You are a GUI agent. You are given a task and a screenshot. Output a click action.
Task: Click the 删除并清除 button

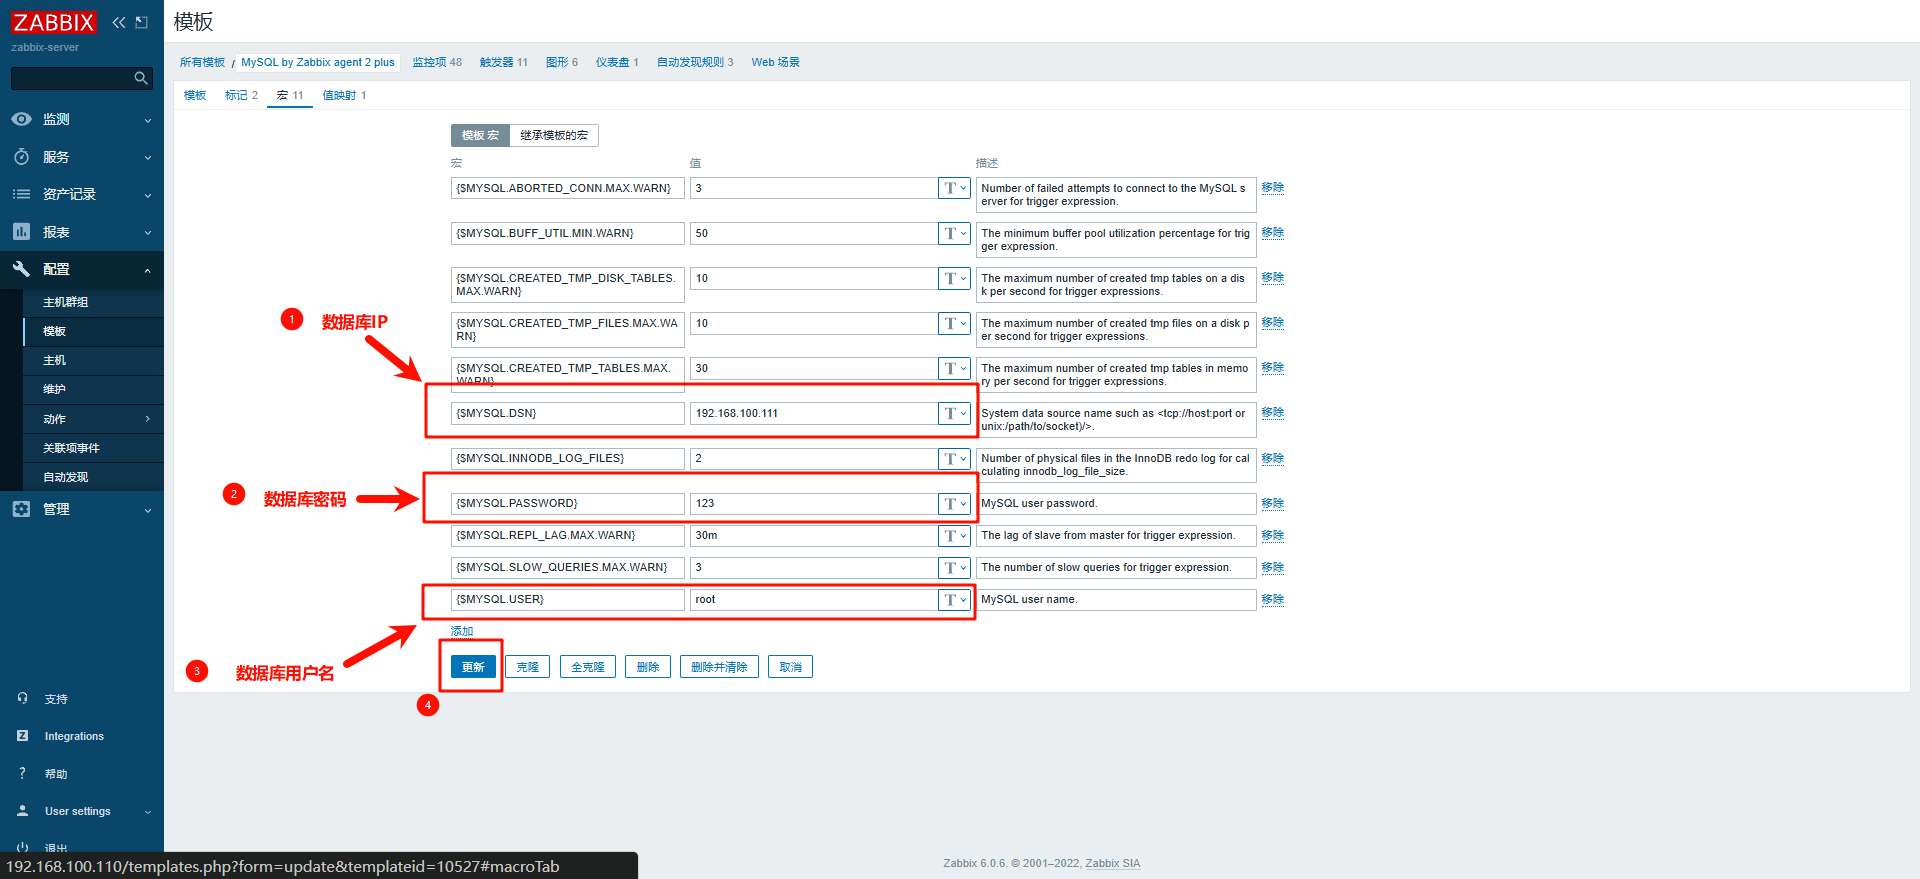pos(719,667)
